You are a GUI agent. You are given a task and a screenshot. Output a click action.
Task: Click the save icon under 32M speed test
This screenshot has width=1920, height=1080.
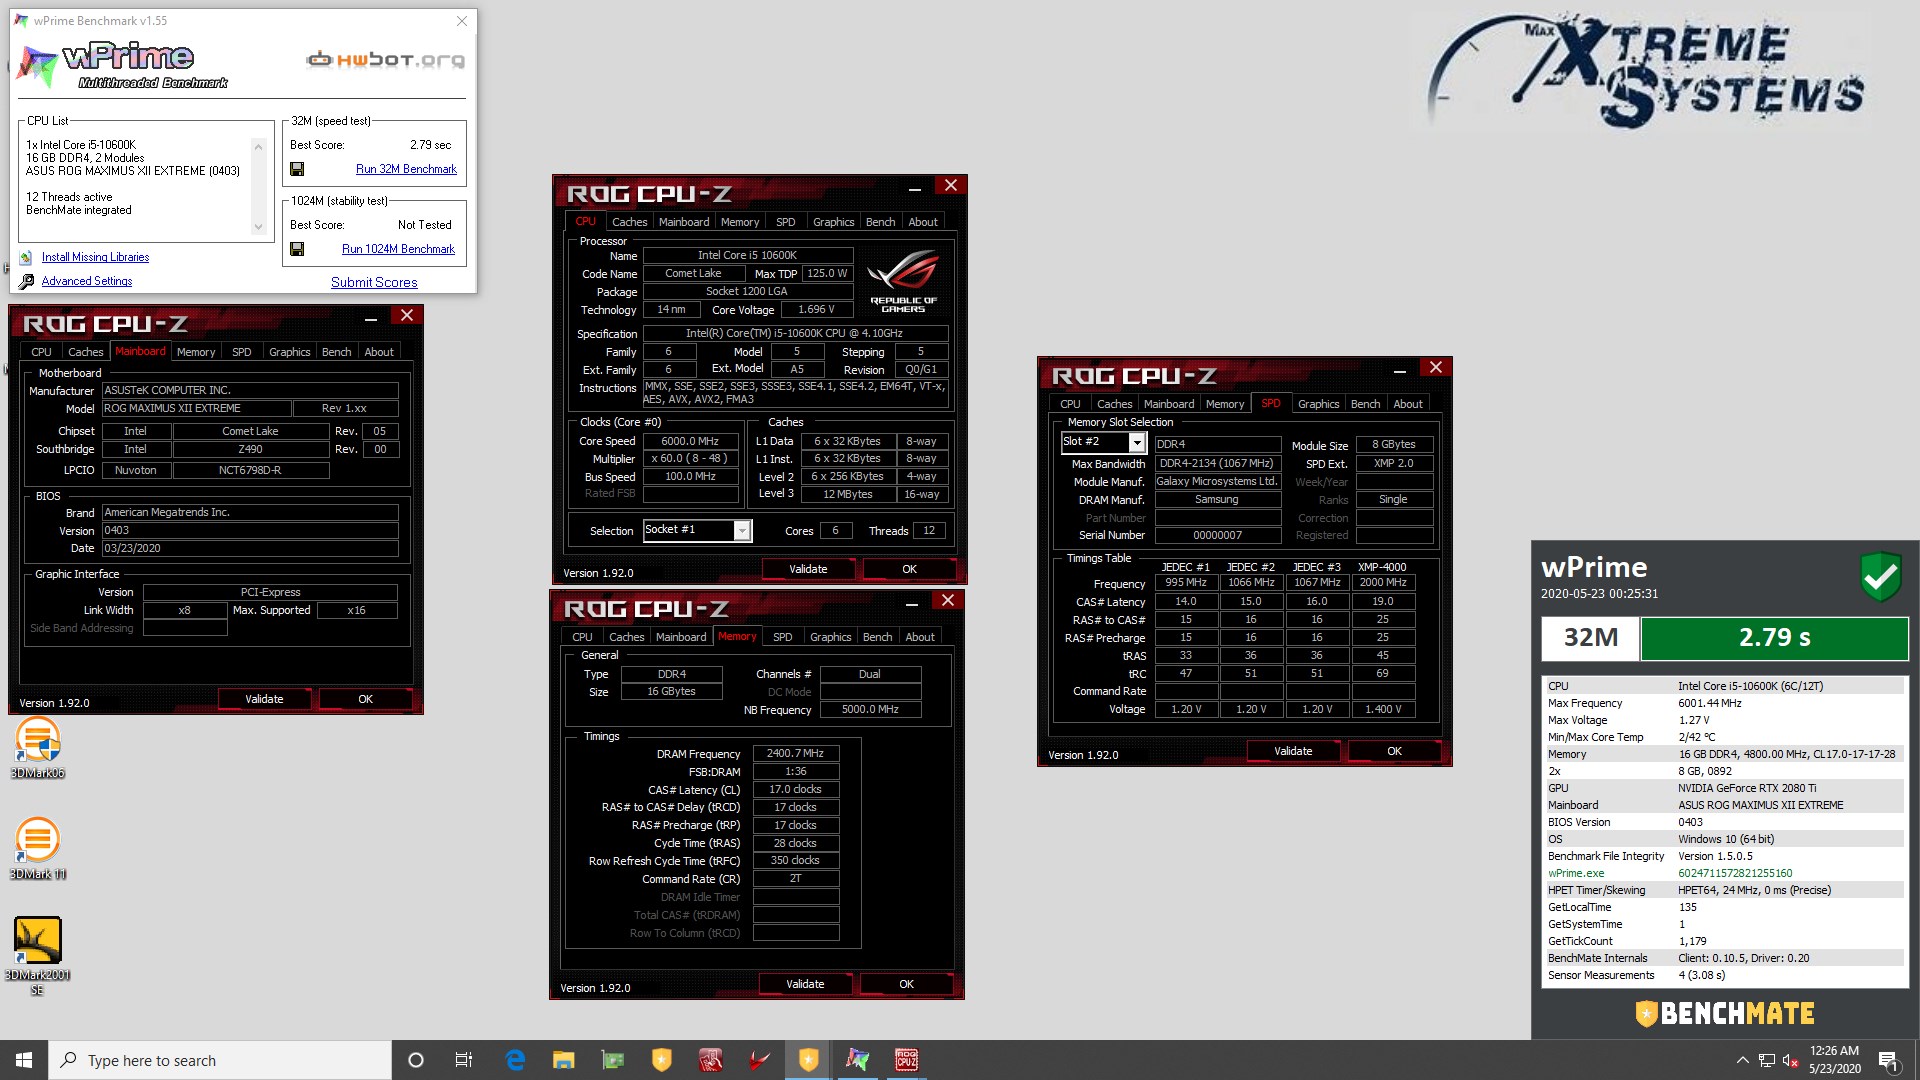(x=297, y=169)
